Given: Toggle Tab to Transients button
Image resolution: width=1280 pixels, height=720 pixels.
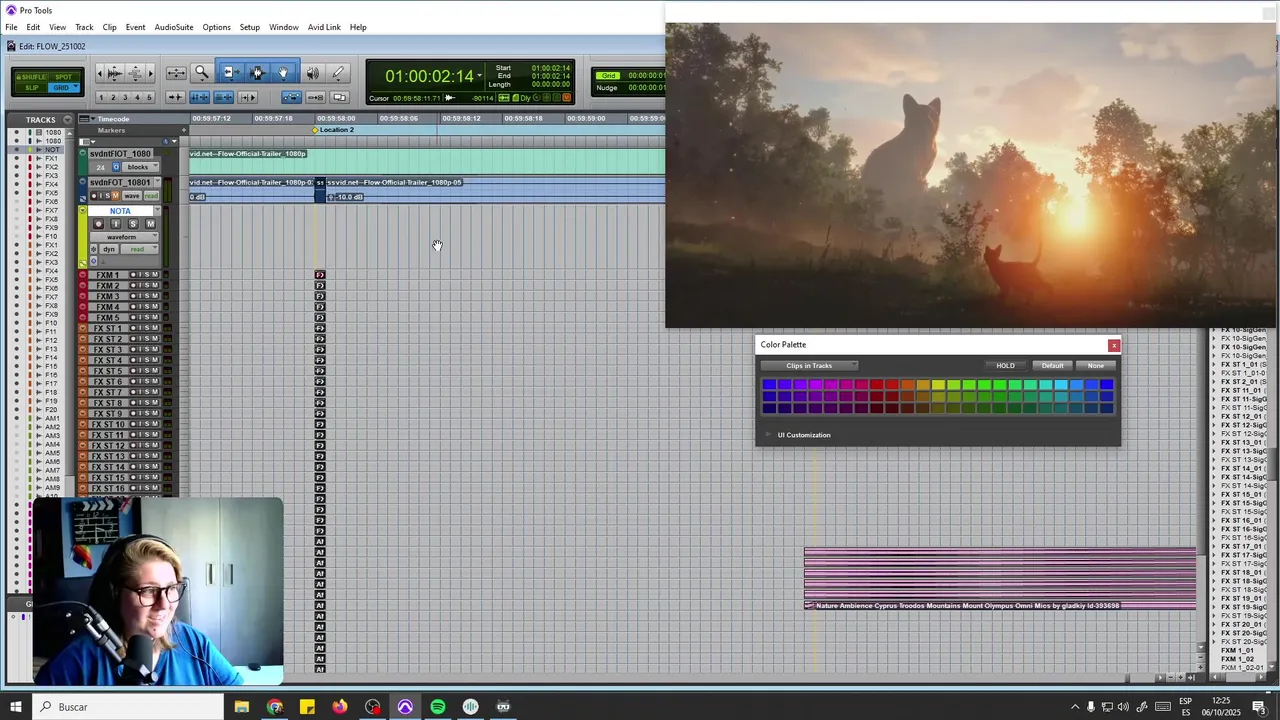Looking at the screenshot, I should pyautogui.click(x=176, y=97).
